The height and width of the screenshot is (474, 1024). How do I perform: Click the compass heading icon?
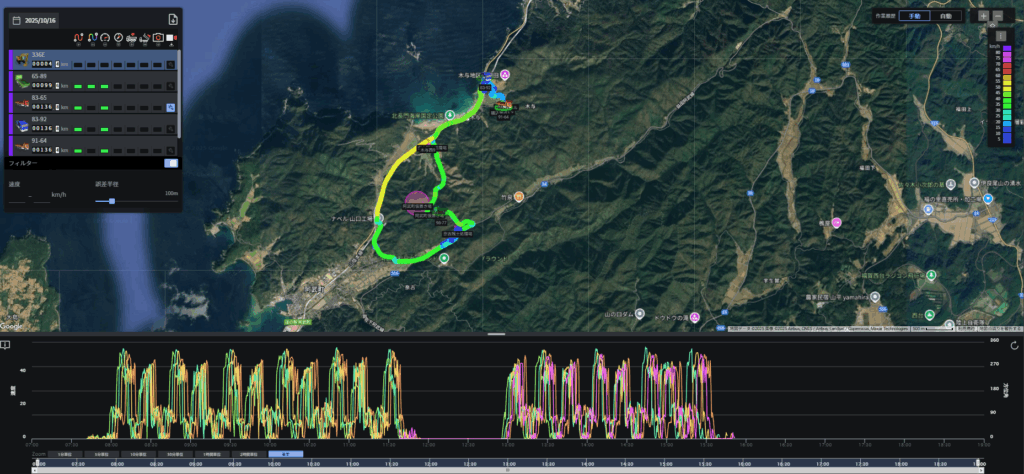pos(118,37)
